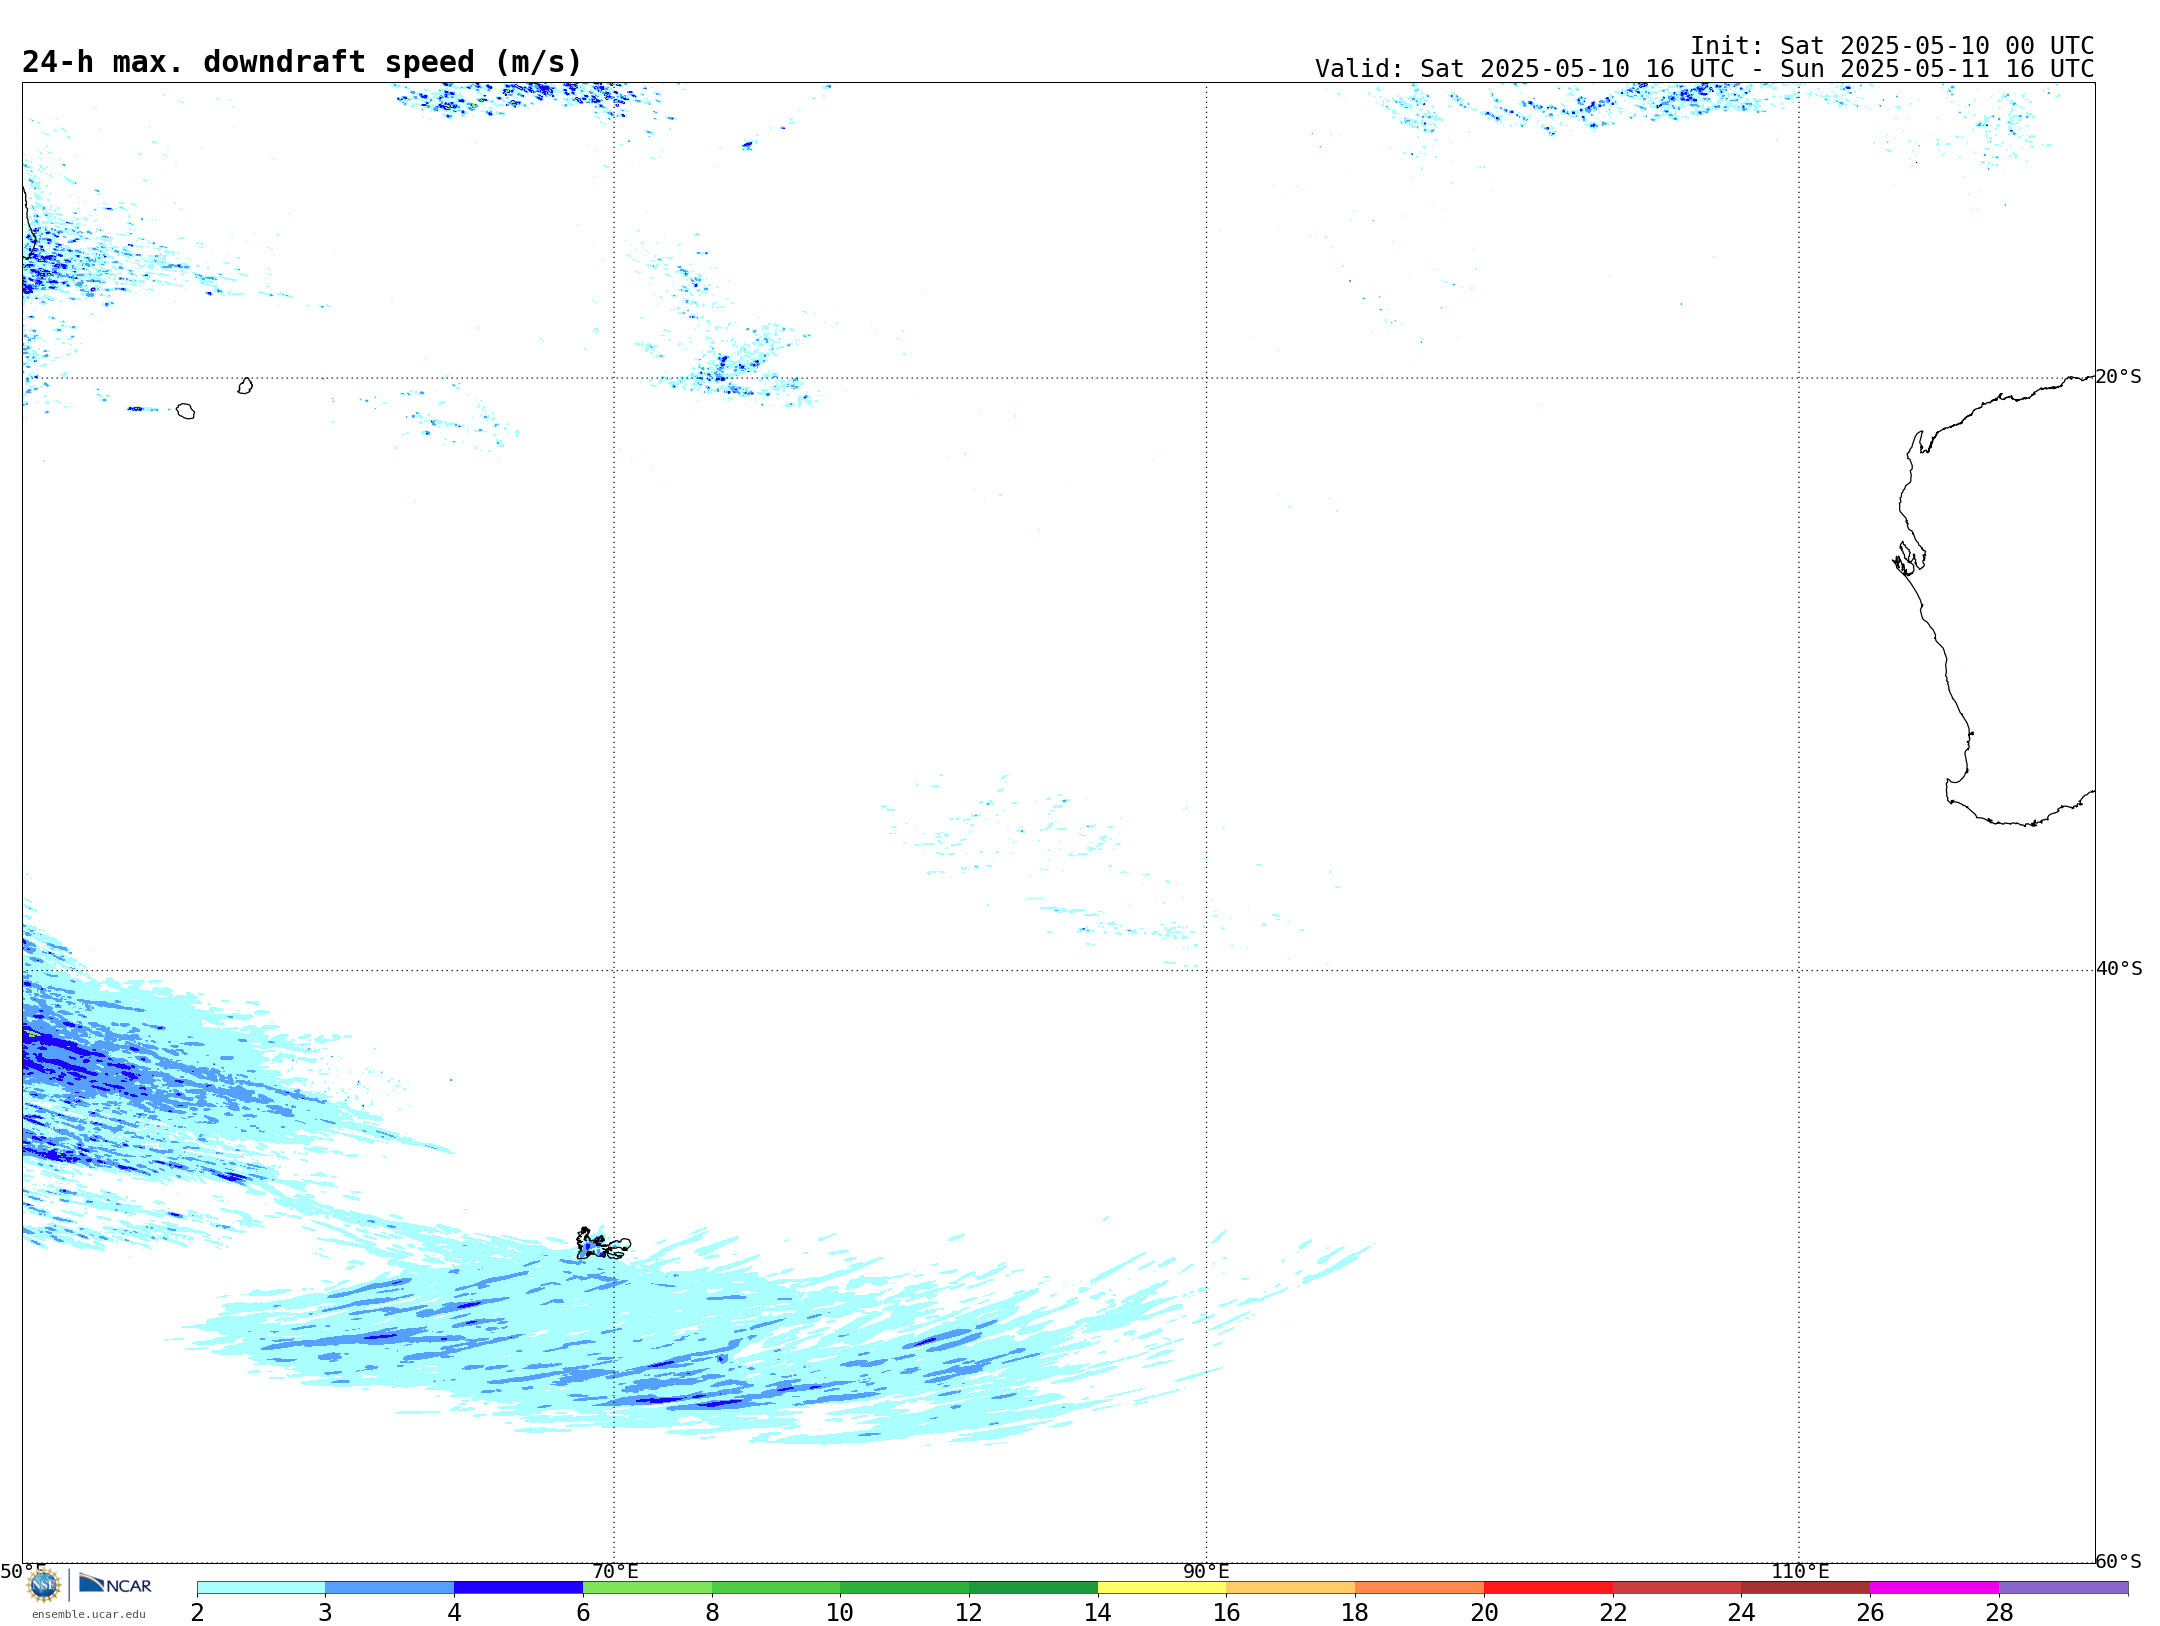Image resolution: width=2160 pixels, height=1626 pixels.
Task: Select the magenta 26-28 m/s swatch
Action: [1934, 1588]
